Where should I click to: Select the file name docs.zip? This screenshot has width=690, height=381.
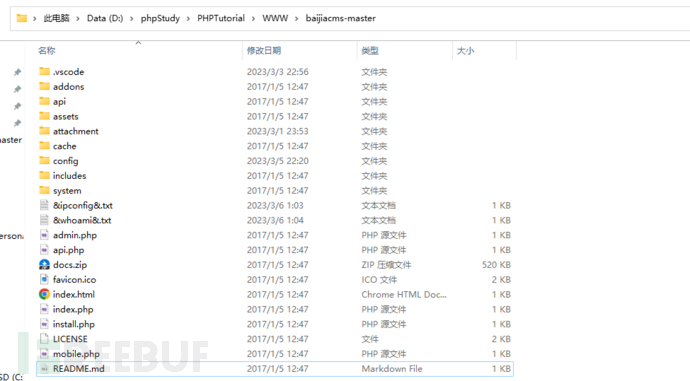pyautogui.click(x=70, y=264)
